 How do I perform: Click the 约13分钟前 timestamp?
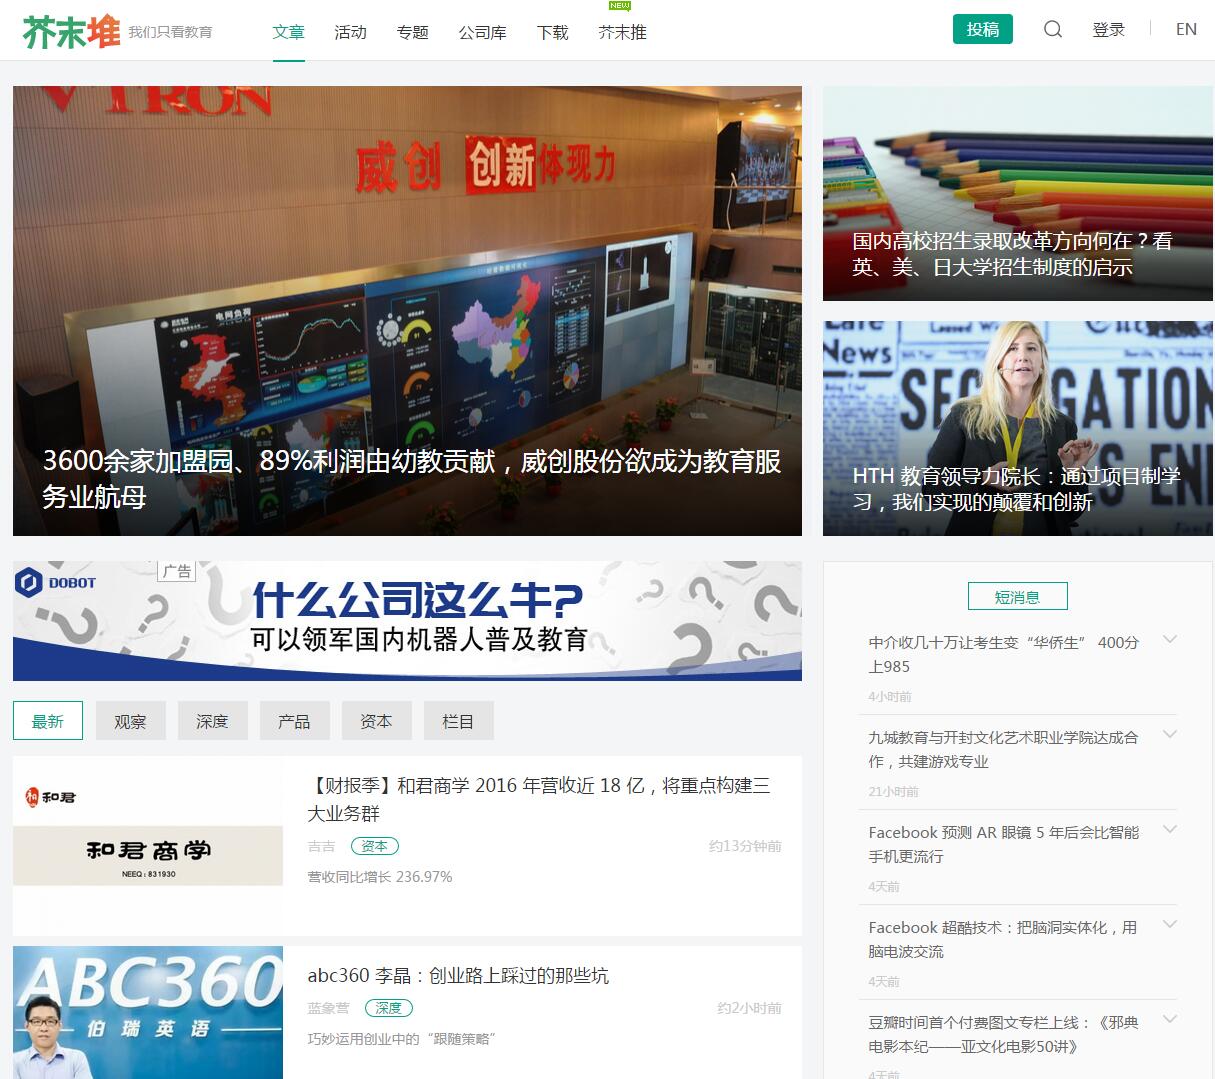pos(745,846)
